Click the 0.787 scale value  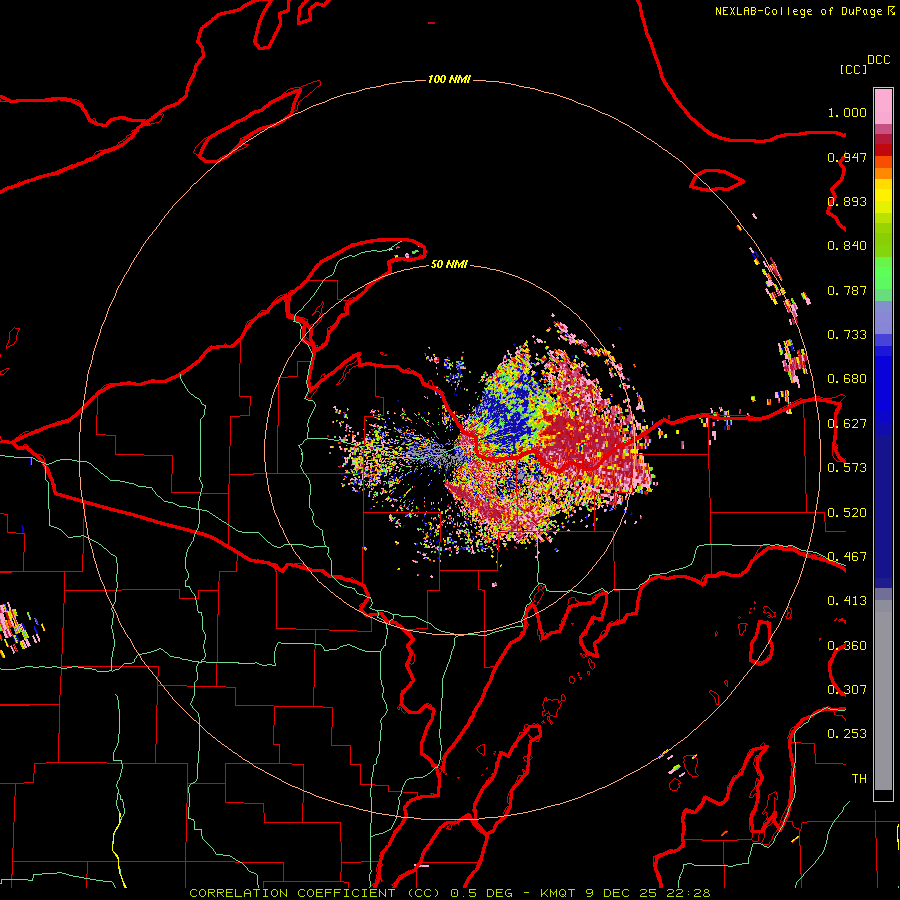[847, 290]
